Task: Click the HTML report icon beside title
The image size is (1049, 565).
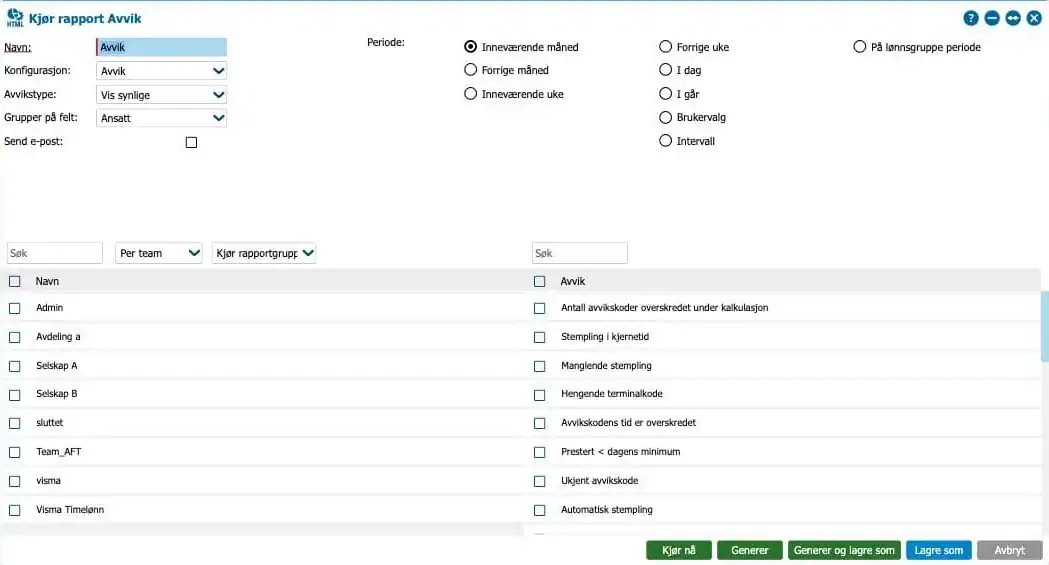Action: [x=15, y=18]
